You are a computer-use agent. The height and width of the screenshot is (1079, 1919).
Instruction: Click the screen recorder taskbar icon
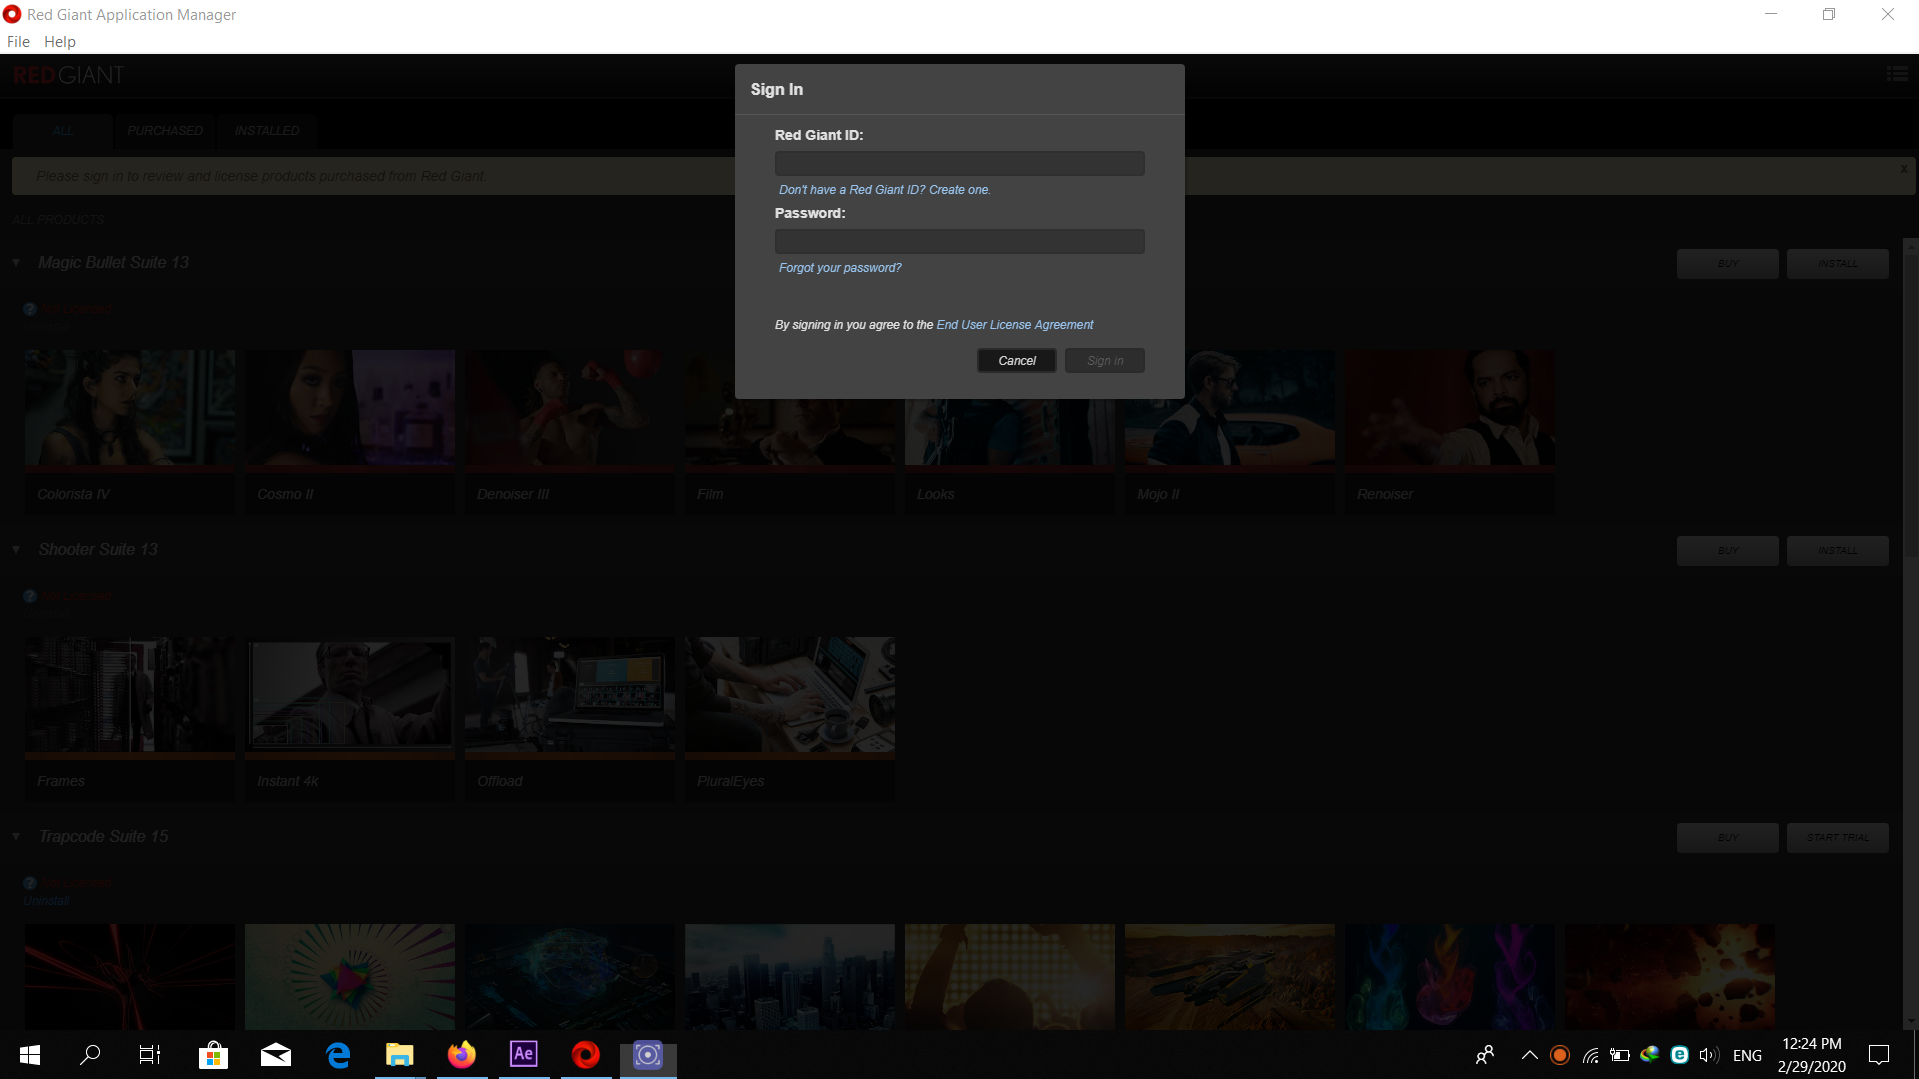coord(648,1055)
